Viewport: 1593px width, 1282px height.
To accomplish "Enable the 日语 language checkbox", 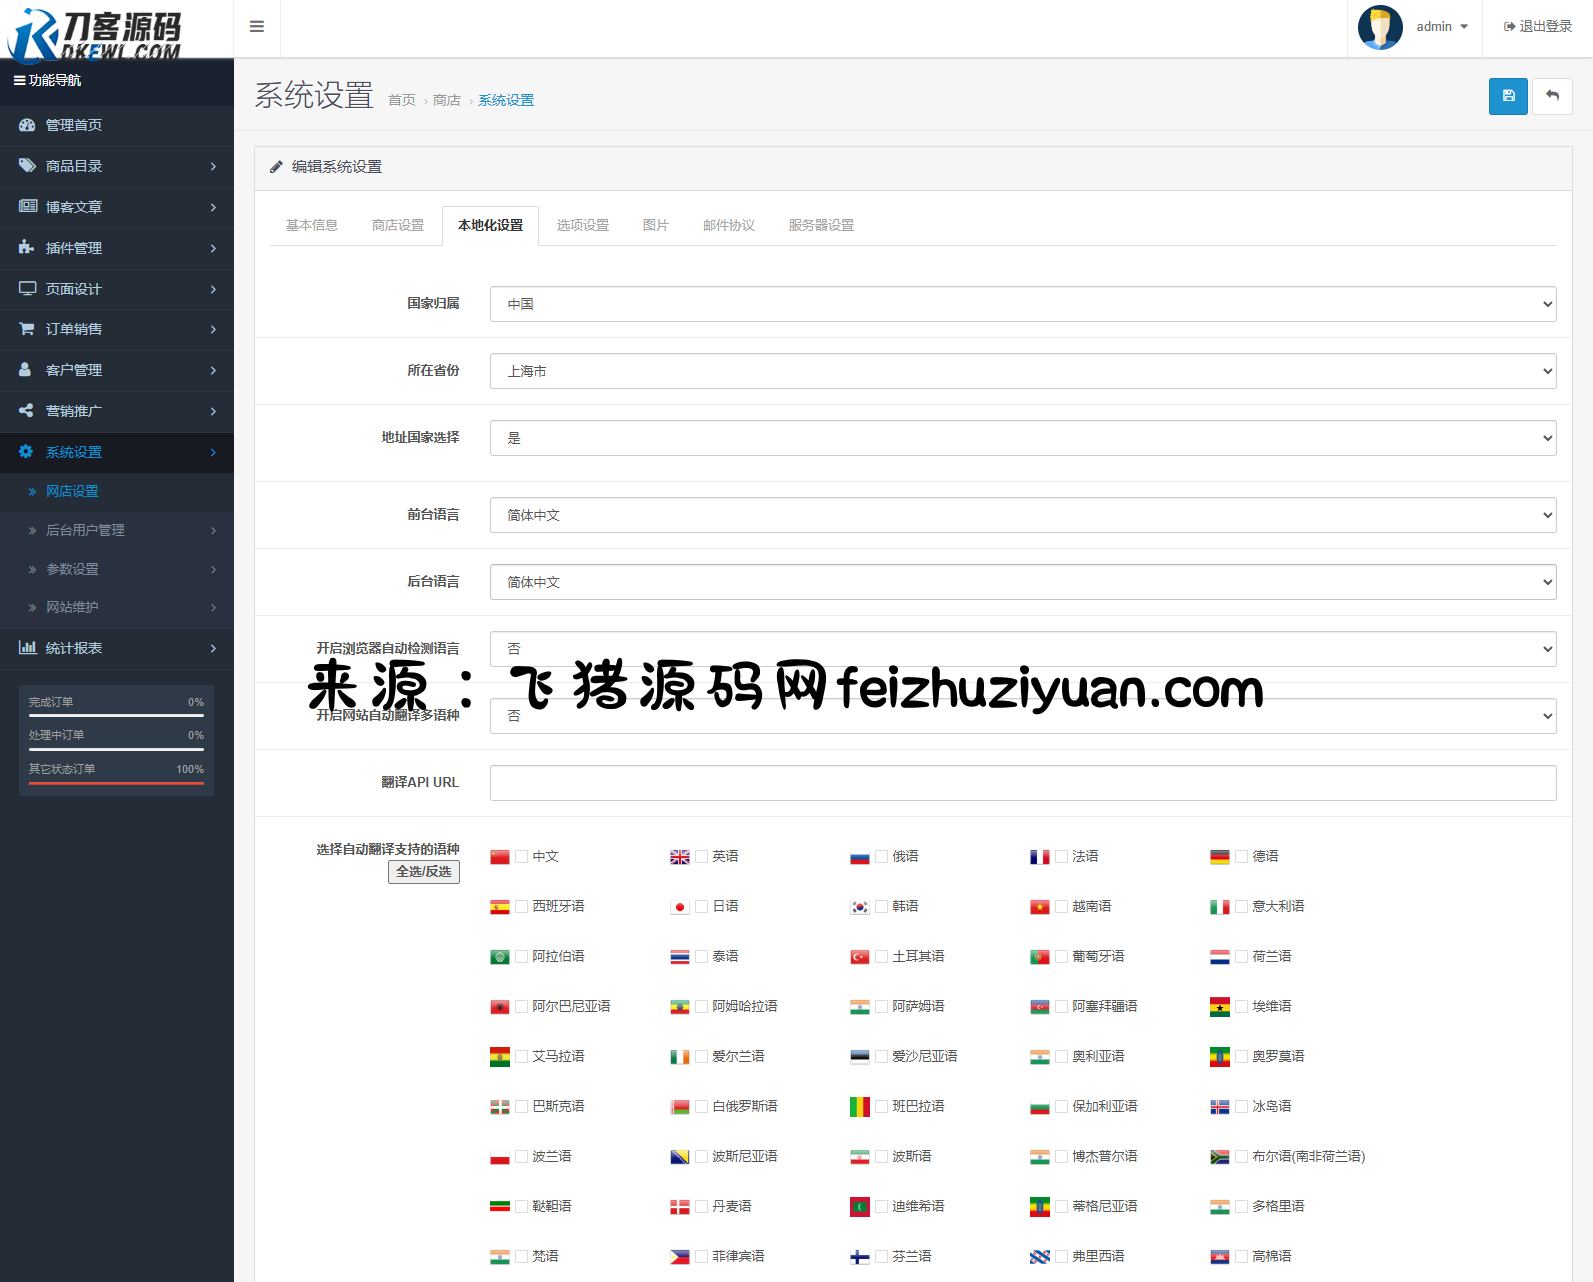I will (702, 907).
